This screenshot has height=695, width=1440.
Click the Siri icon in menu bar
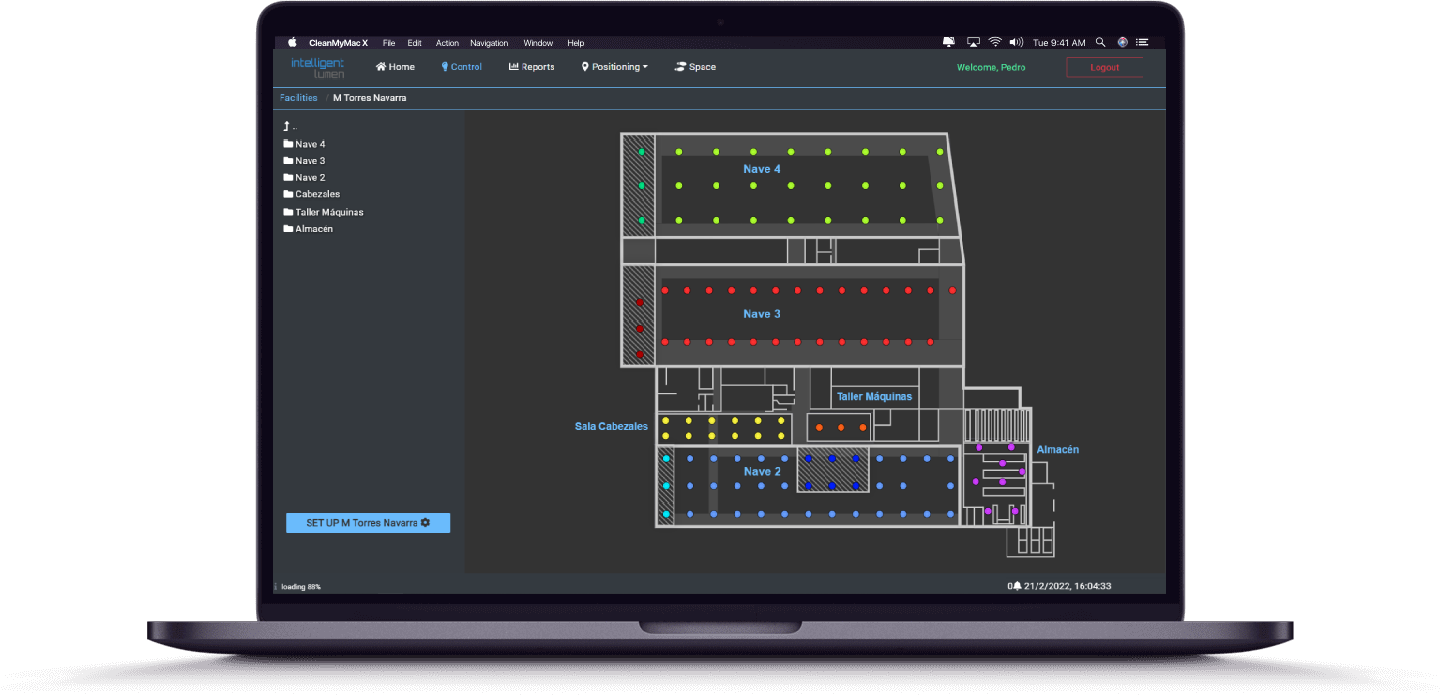1122,42
